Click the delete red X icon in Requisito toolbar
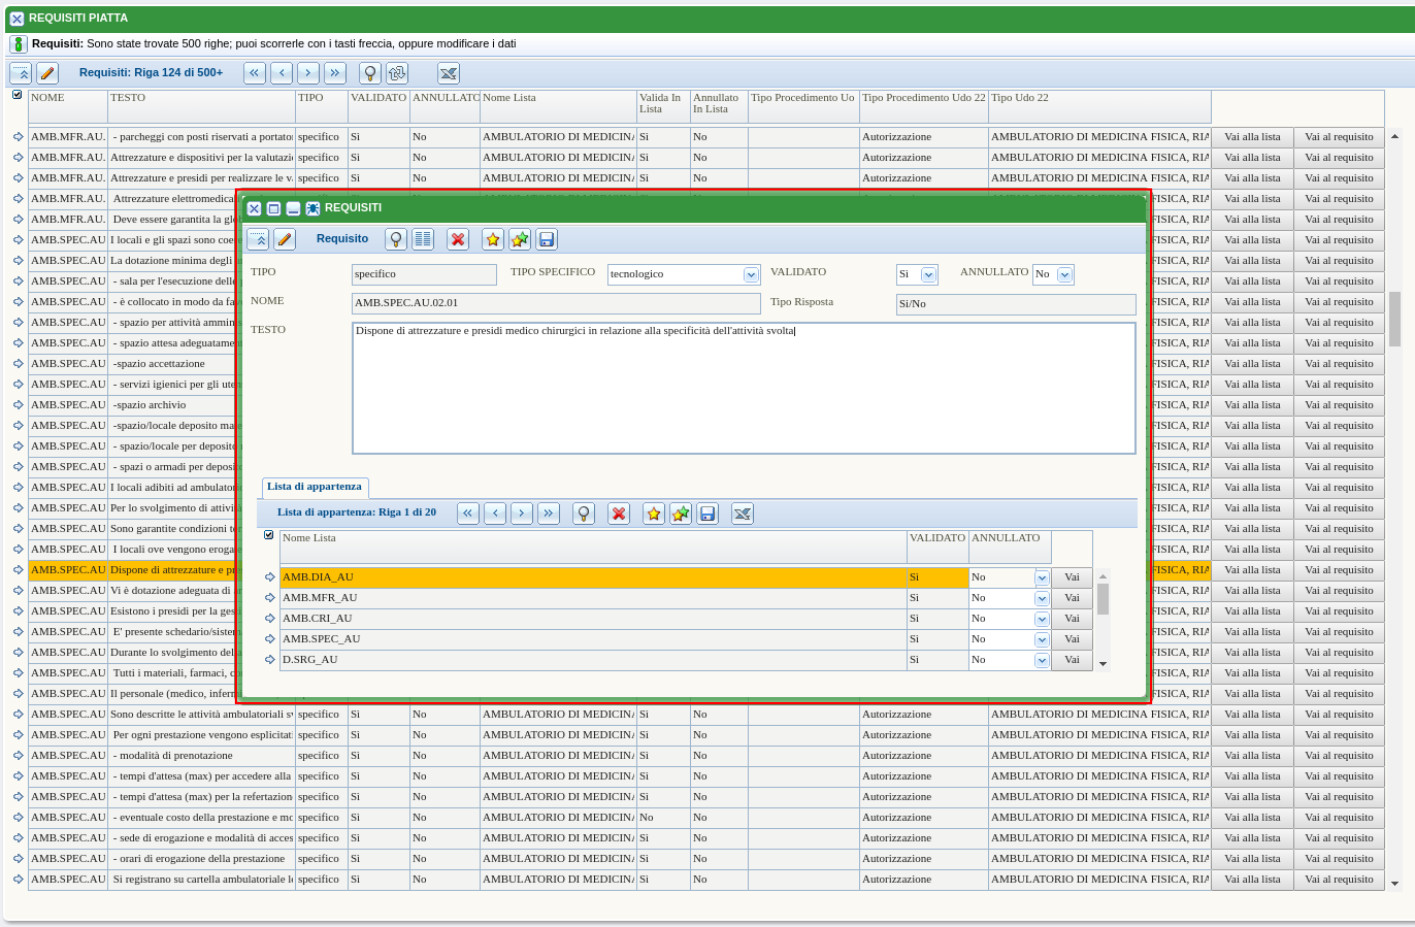This screenshot has height=927, width=1415. pos(458,239)
